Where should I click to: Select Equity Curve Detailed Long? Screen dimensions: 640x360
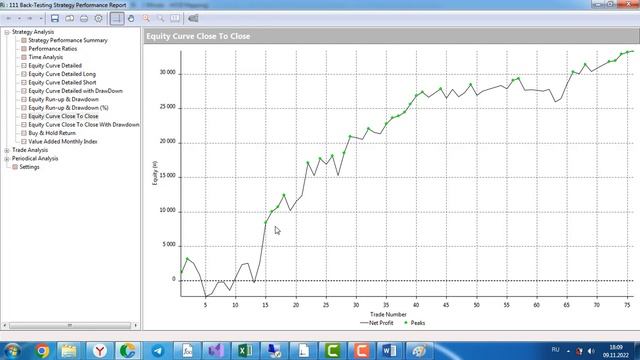coord(62,74)
